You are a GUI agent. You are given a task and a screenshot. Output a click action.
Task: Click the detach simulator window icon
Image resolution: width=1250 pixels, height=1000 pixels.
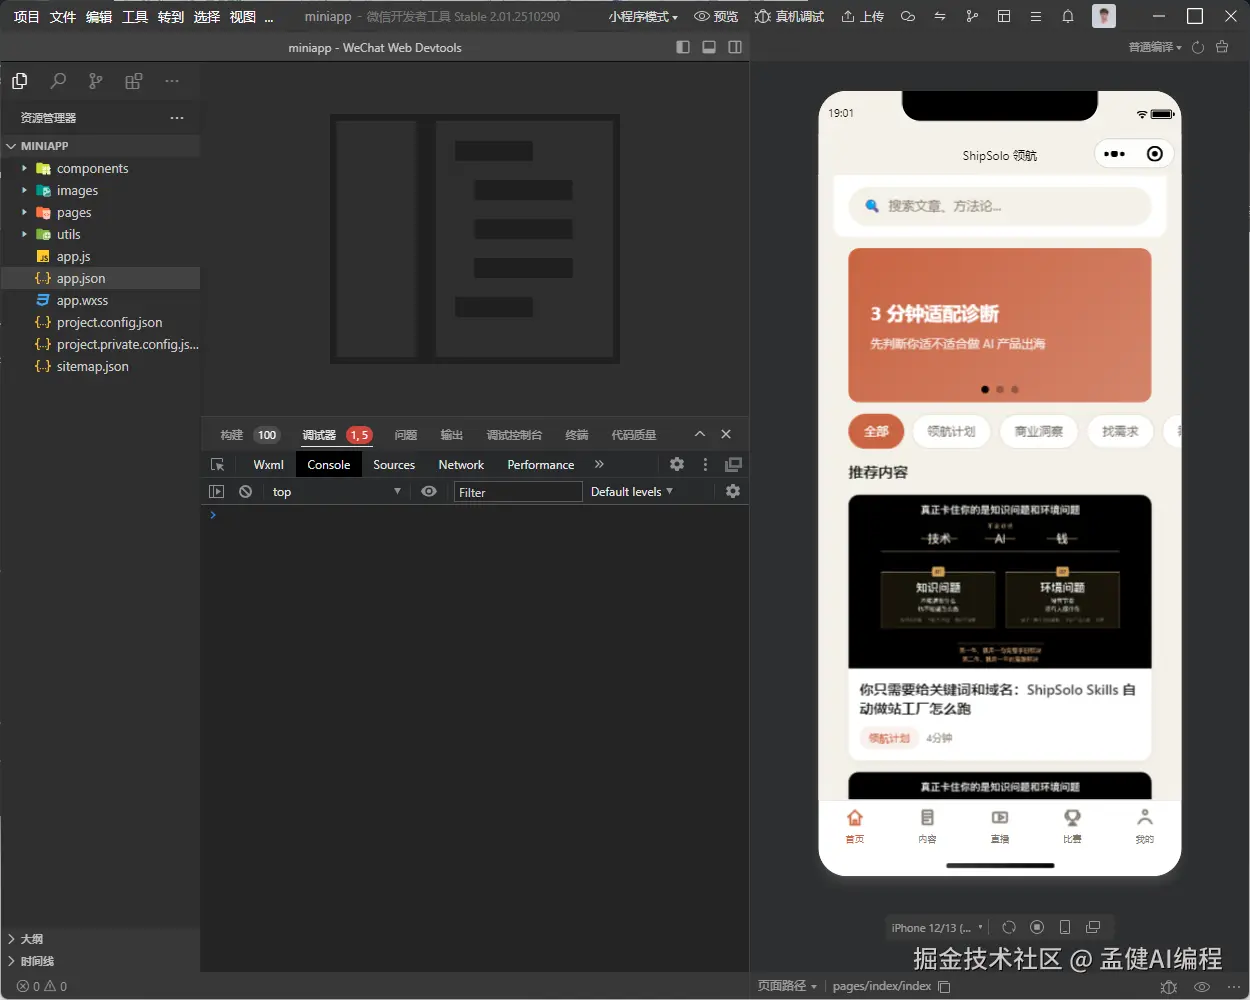pos(1093,927)
